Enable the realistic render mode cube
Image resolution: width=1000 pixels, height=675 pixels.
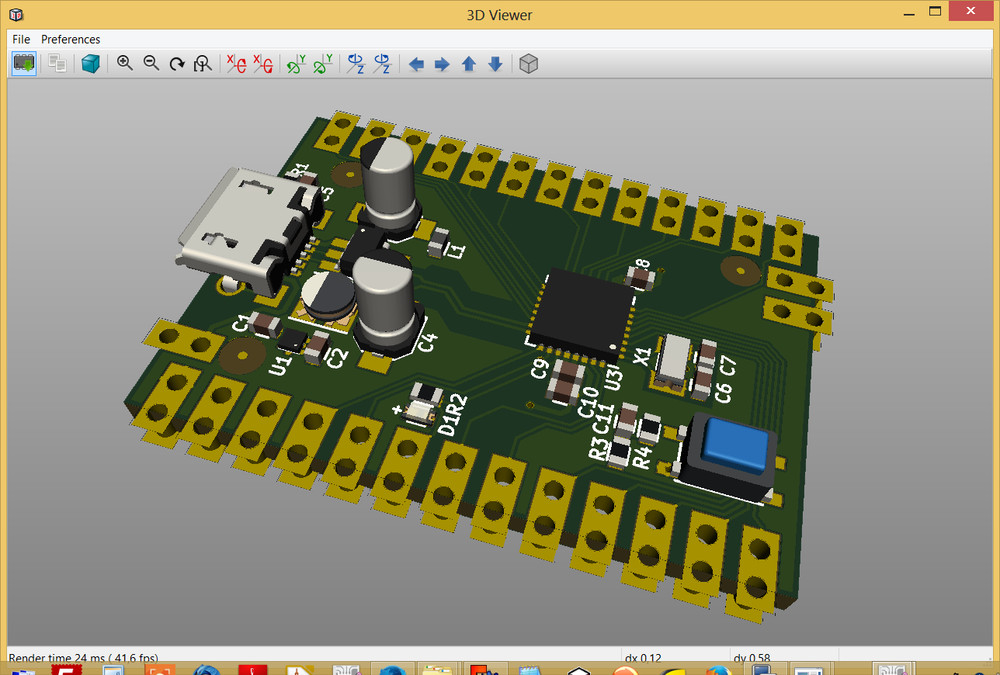(90, 63)
